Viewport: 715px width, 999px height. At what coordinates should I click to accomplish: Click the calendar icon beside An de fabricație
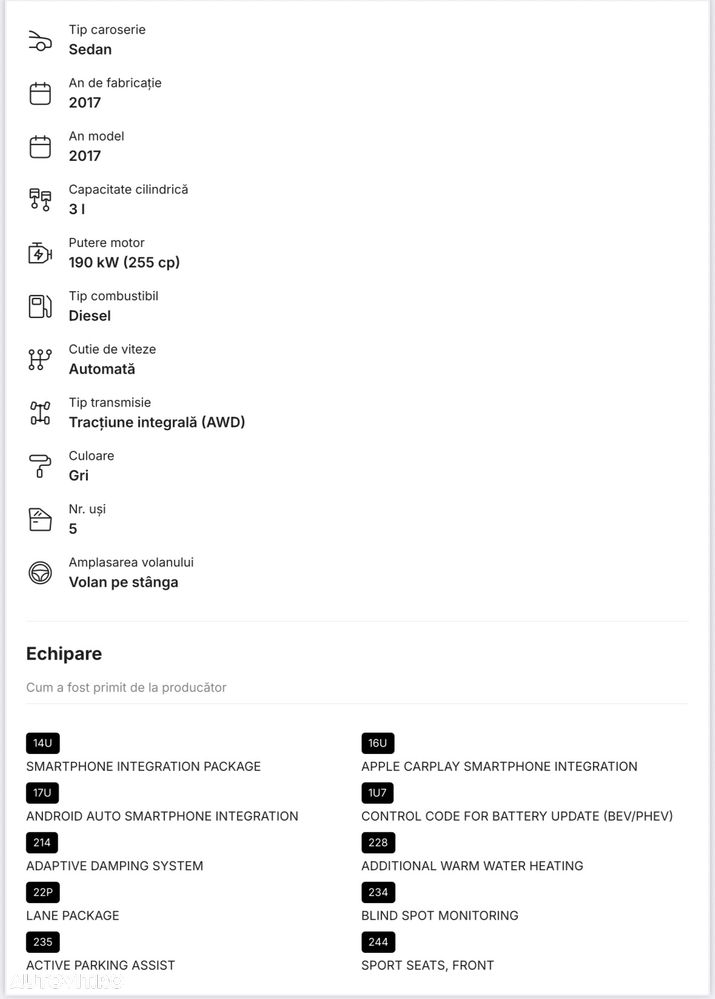[40, 94]
